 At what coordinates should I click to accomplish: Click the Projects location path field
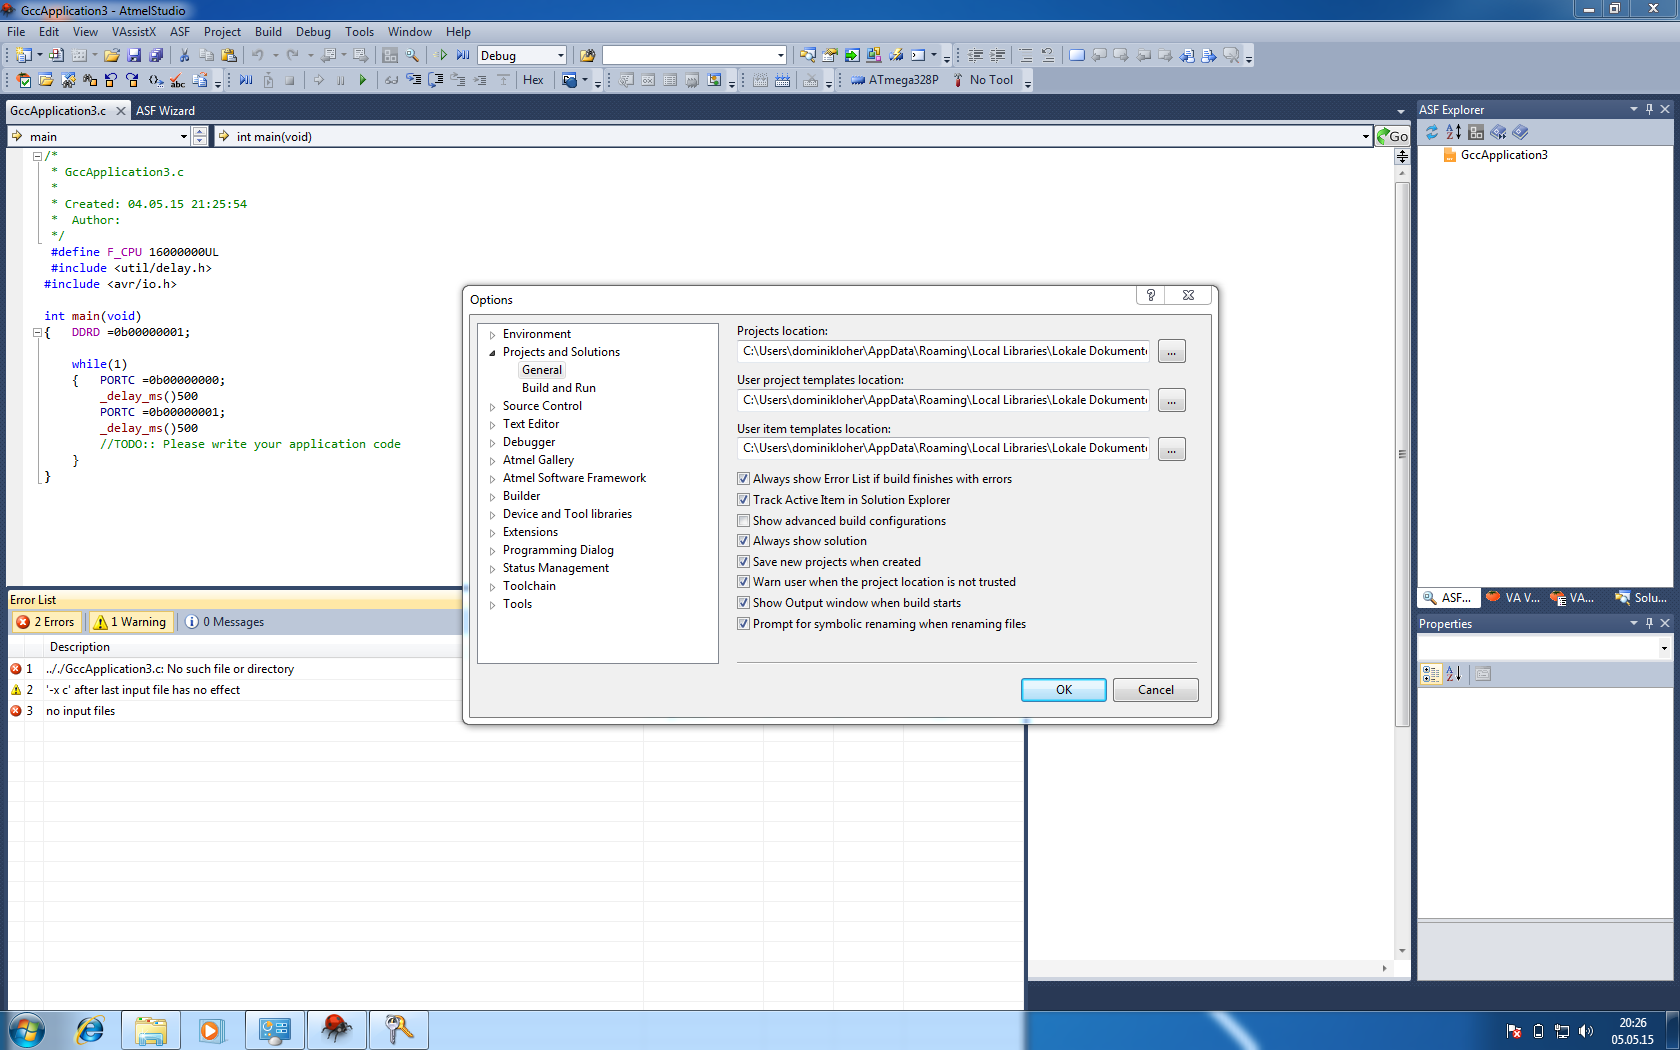pyautogui.click(x=944, y=351)
